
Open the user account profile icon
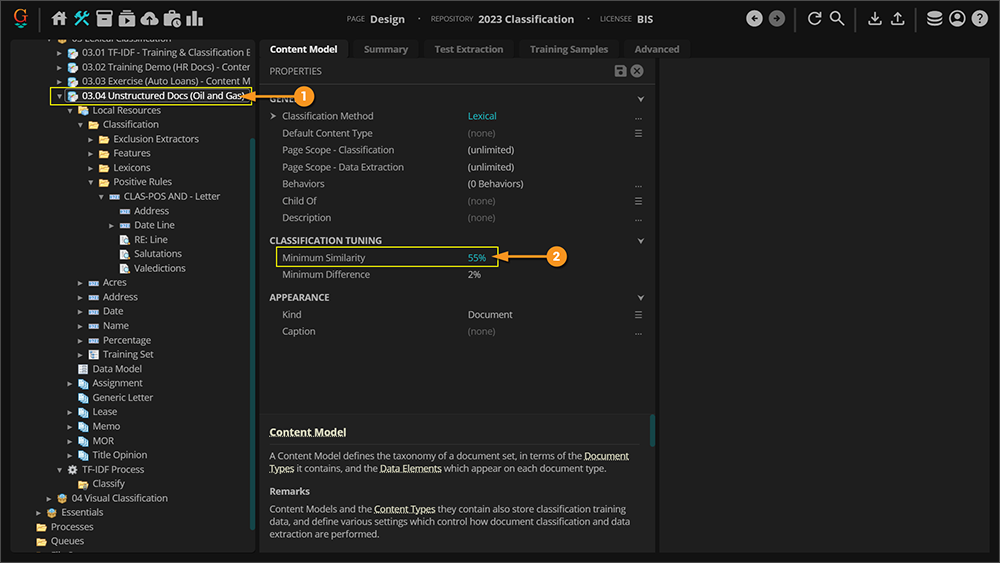point(957,19)
